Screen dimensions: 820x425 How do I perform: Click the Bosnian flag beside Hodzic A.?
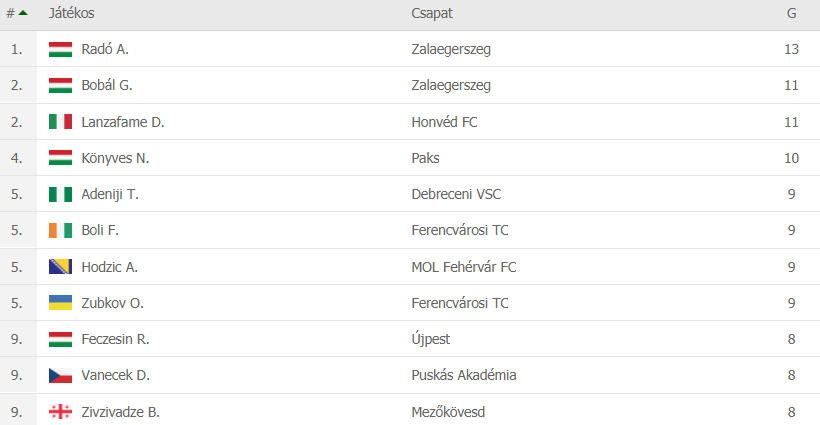[60, 267]
